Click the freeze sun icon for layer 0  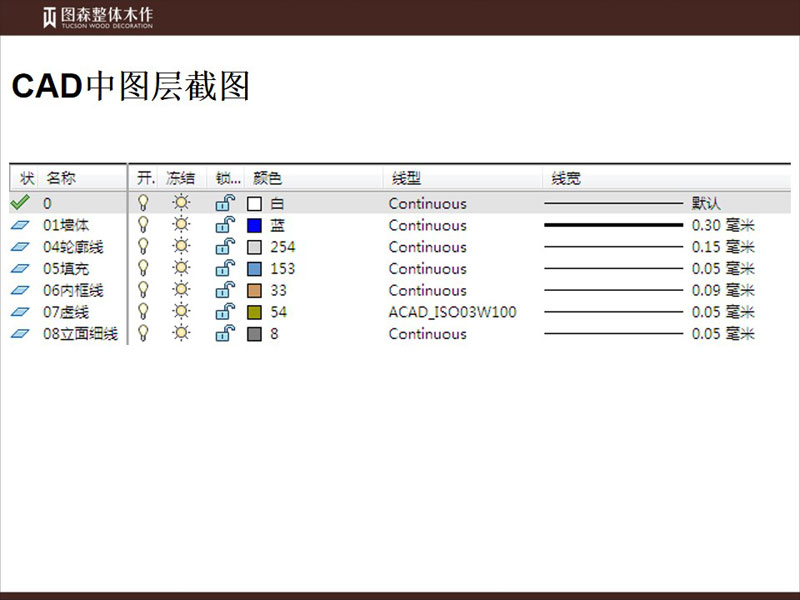(180, 203)
